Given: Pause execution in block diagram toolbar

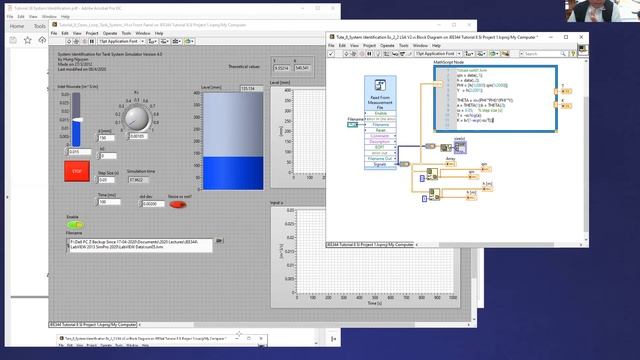Looking at the screenshot, I should pyautogui.click(x=369, y=53).
